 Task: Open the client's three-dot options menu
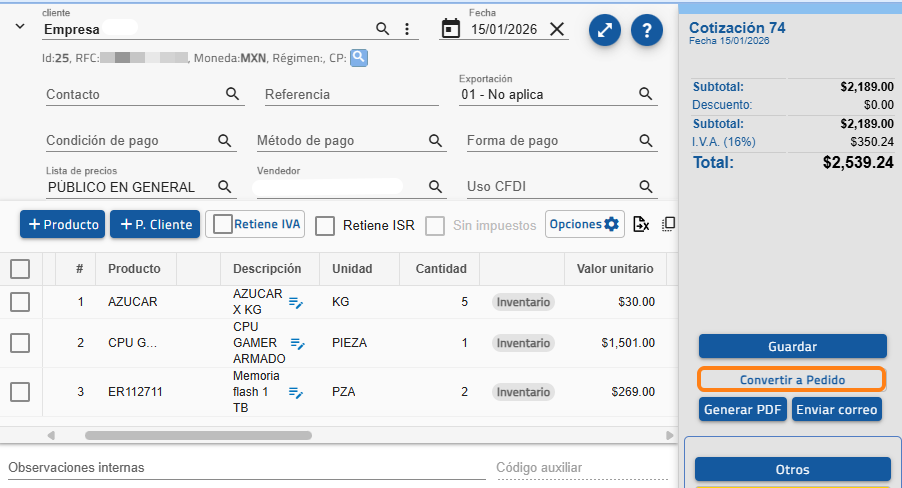(407, 29)
